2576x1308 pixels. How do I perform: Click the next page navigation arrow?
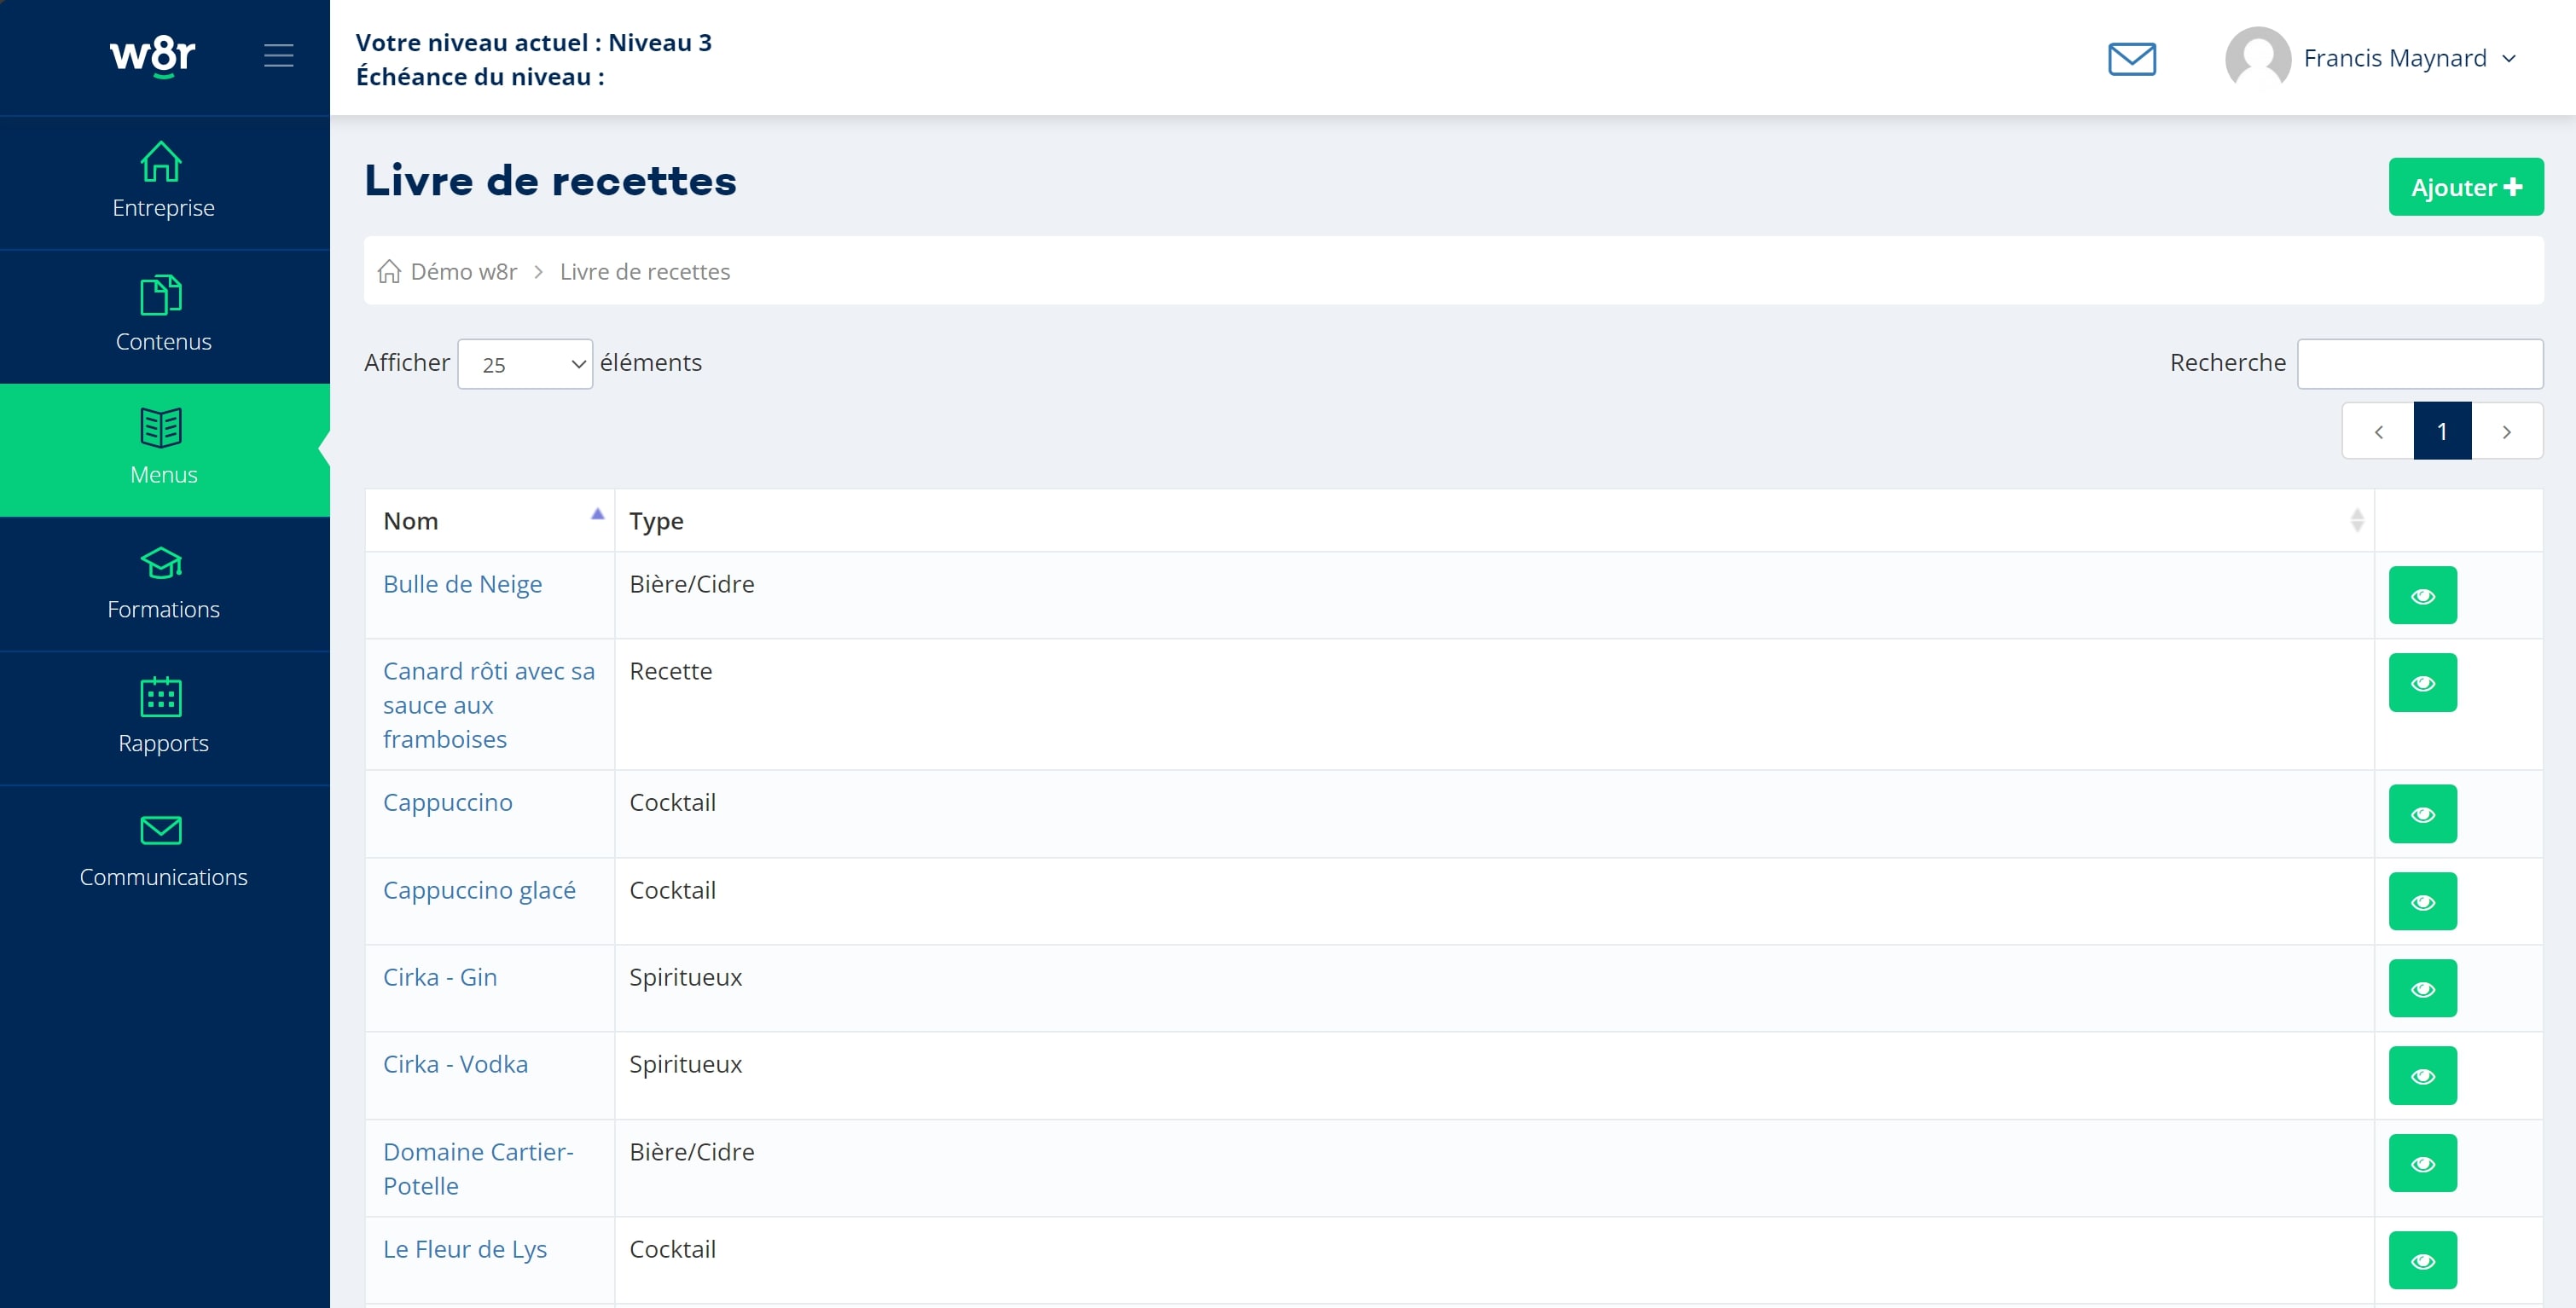coord(2506,431)
